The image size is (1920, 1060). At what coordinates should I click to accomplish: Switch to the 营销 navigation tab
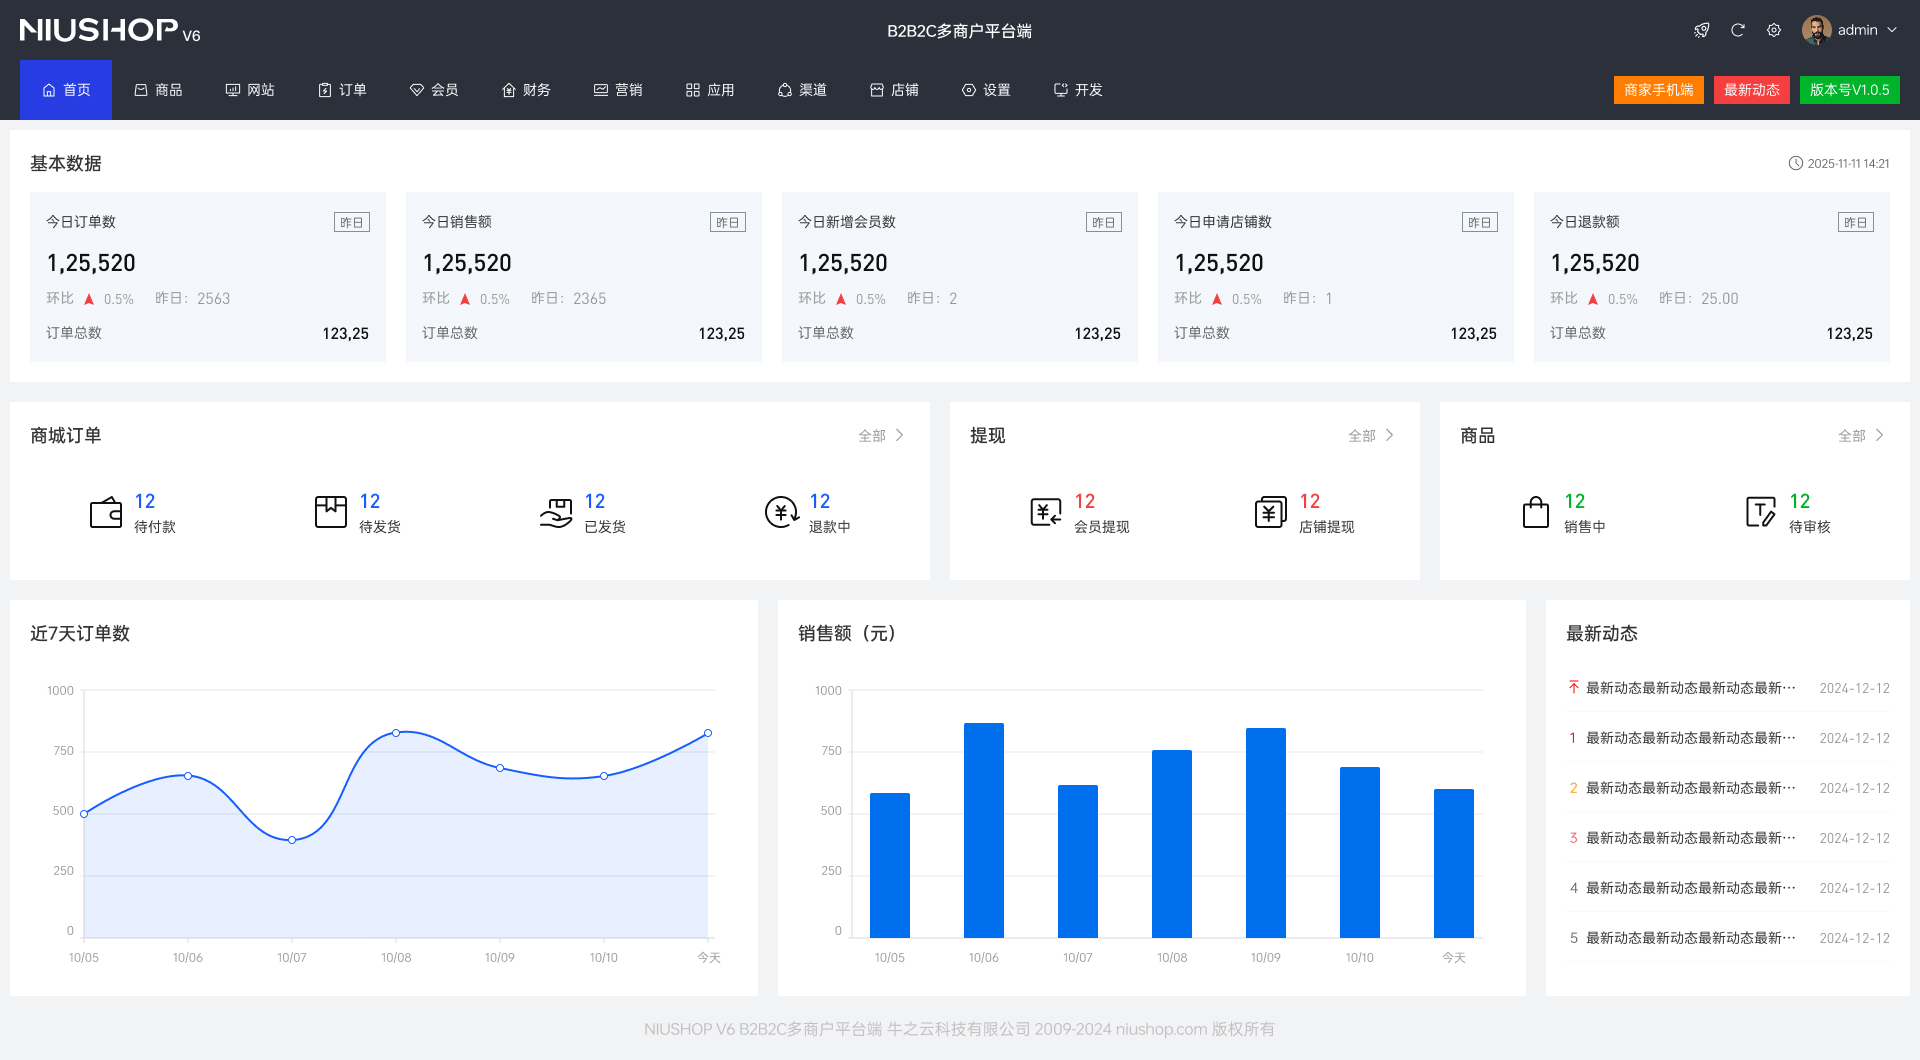click(618, 89)
